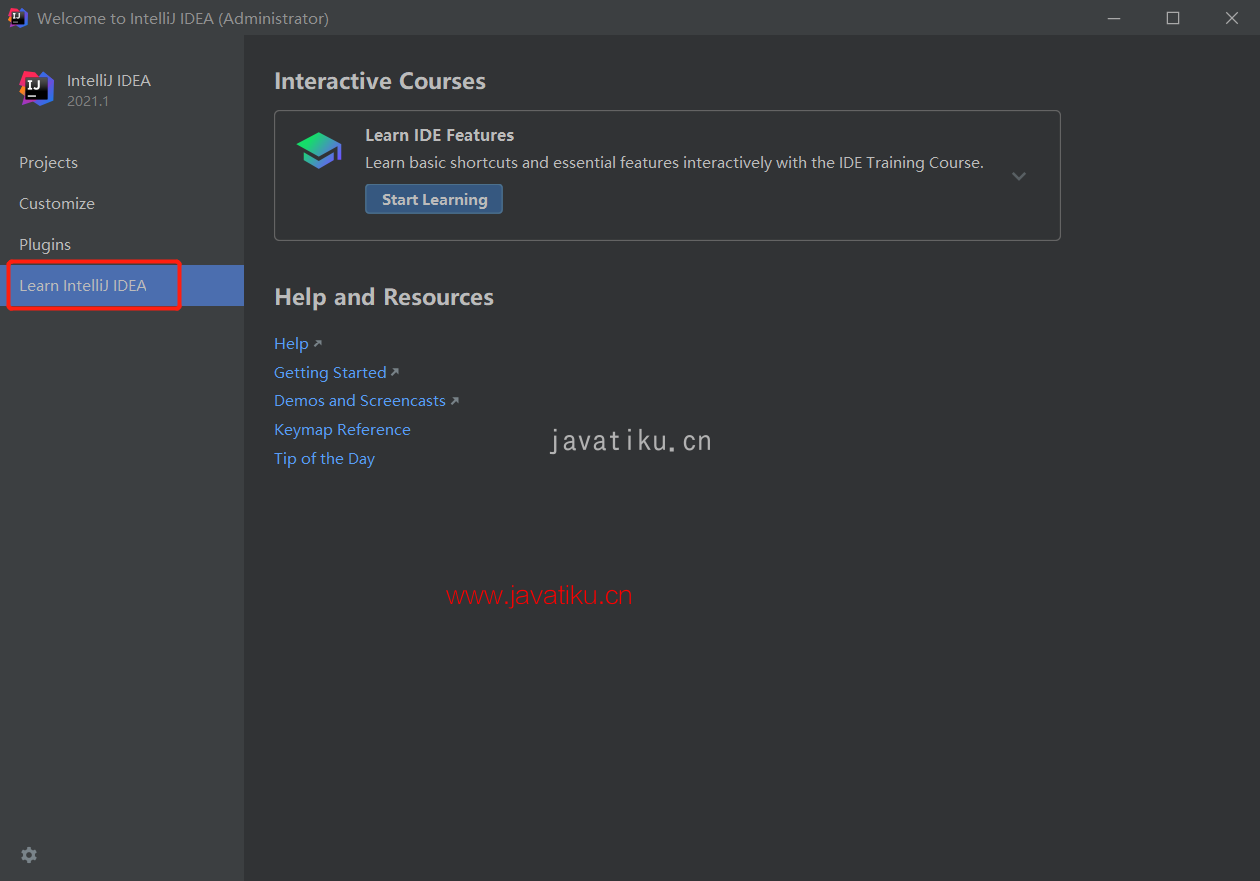Close the Welcome to IntelliJ IDEA window
This screenshot has height=881, width=1260.
click(x=1232, y=18)
